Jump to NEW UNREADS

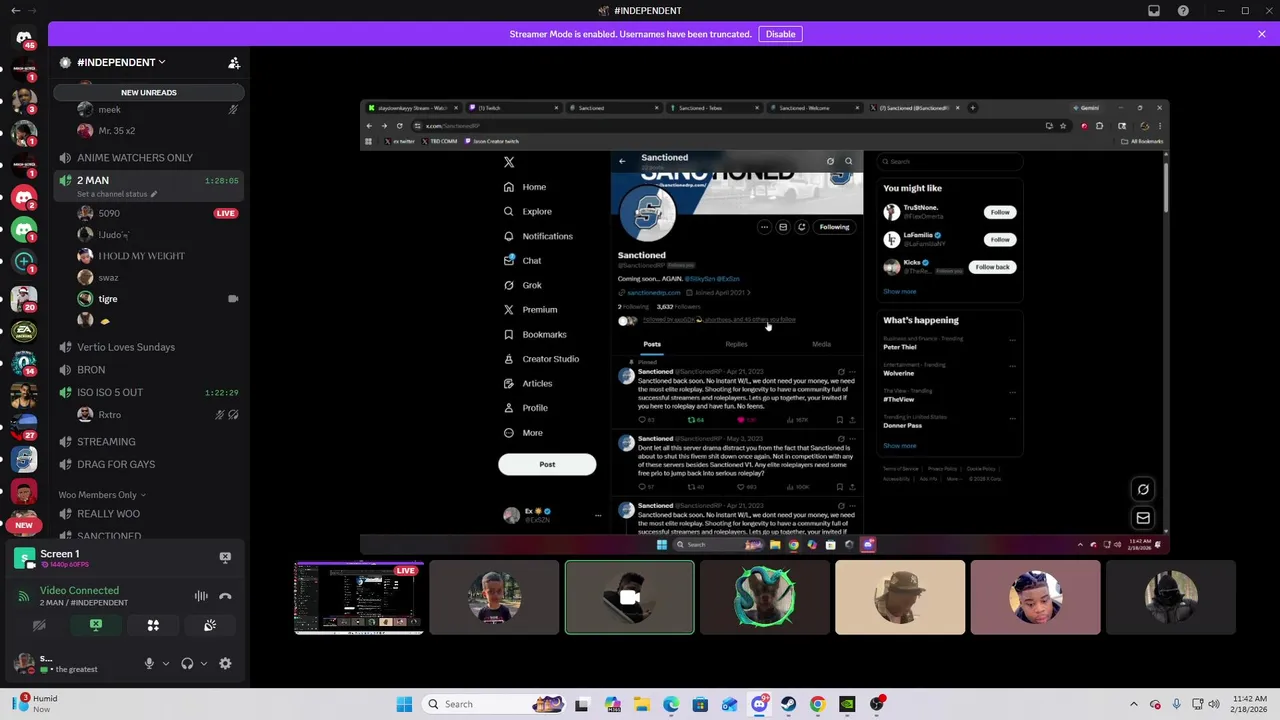click(148, 92)
